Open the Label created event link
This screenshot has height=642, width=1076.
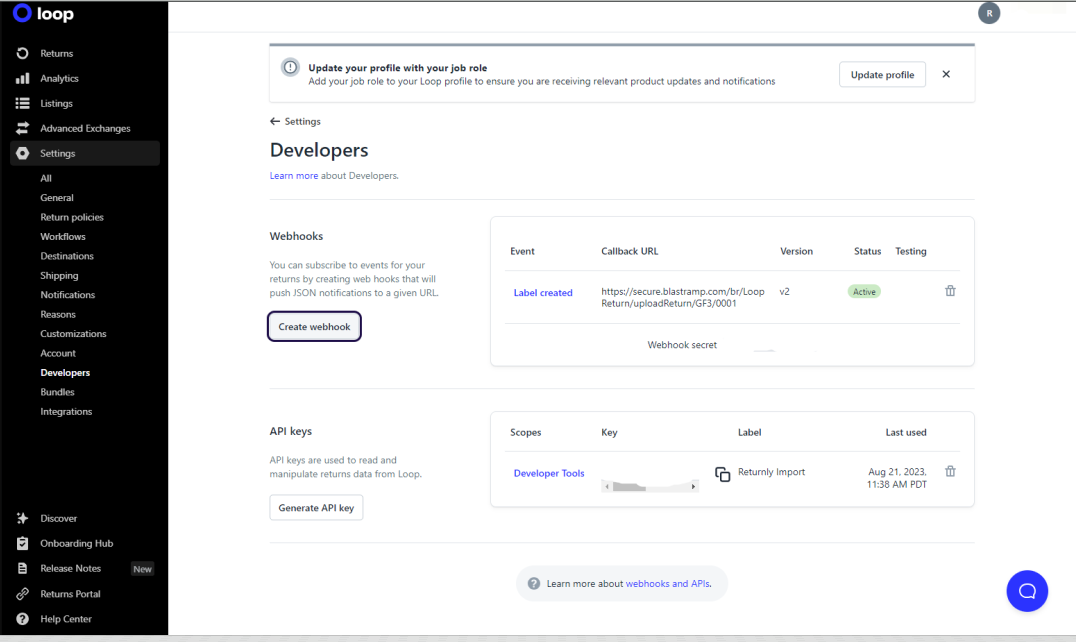(x=543, y=292)
